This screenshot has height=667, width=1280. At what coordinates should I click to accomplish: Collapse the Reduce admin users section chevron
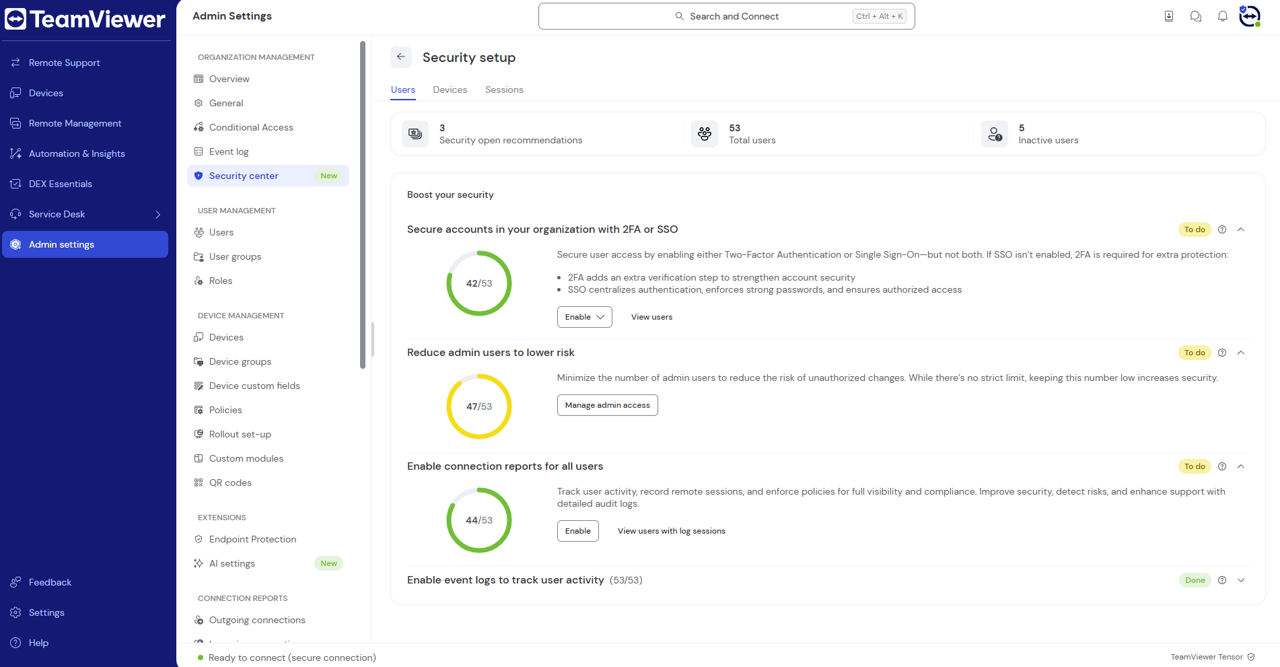[x=1241, y=353]
